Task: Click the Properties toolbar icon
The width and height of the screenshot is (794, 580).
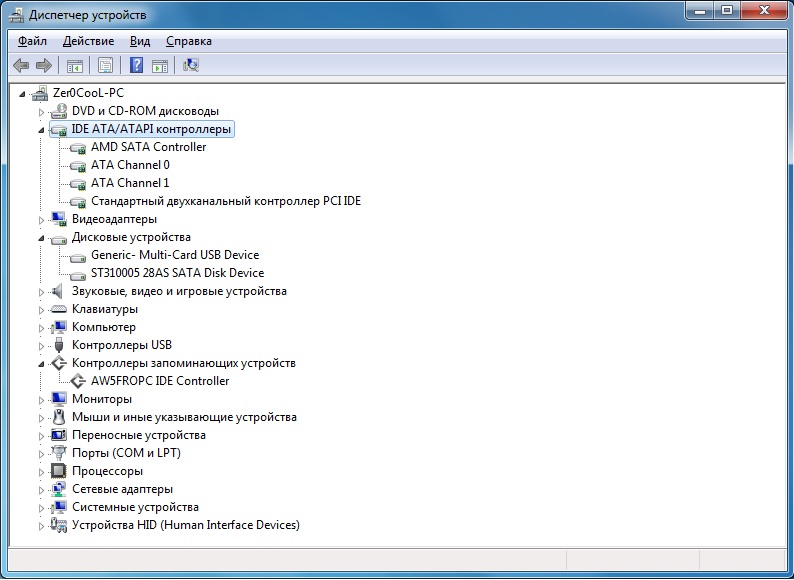Action: (105, 65)
